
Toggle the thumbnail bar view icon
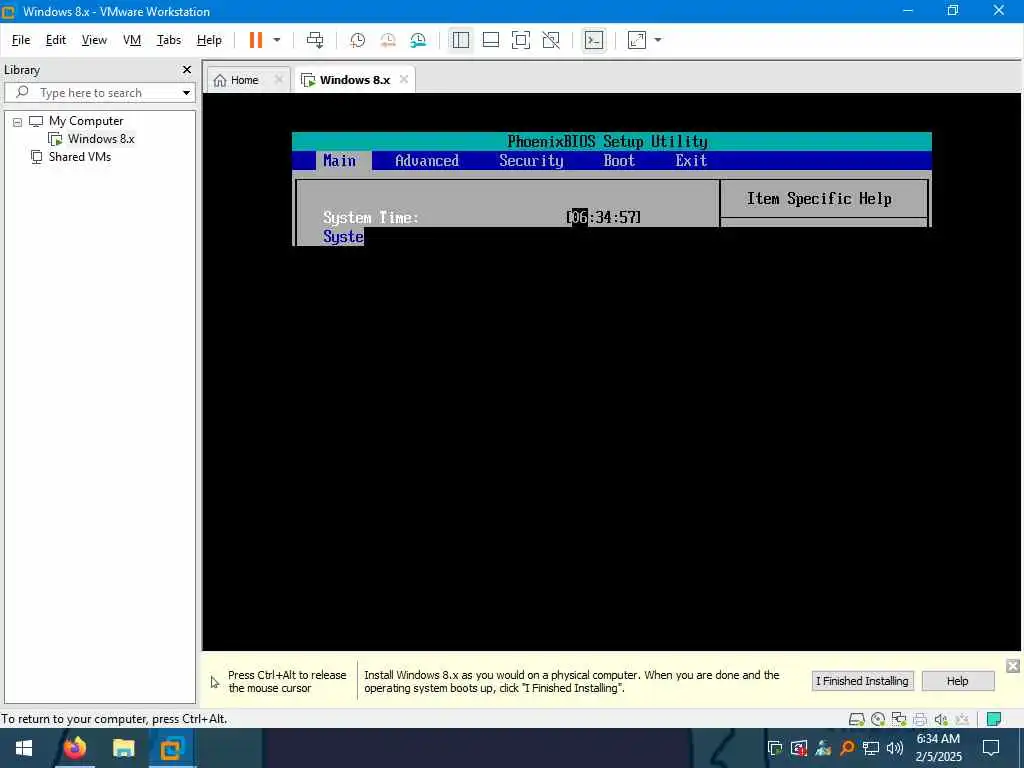click(490, 40)
